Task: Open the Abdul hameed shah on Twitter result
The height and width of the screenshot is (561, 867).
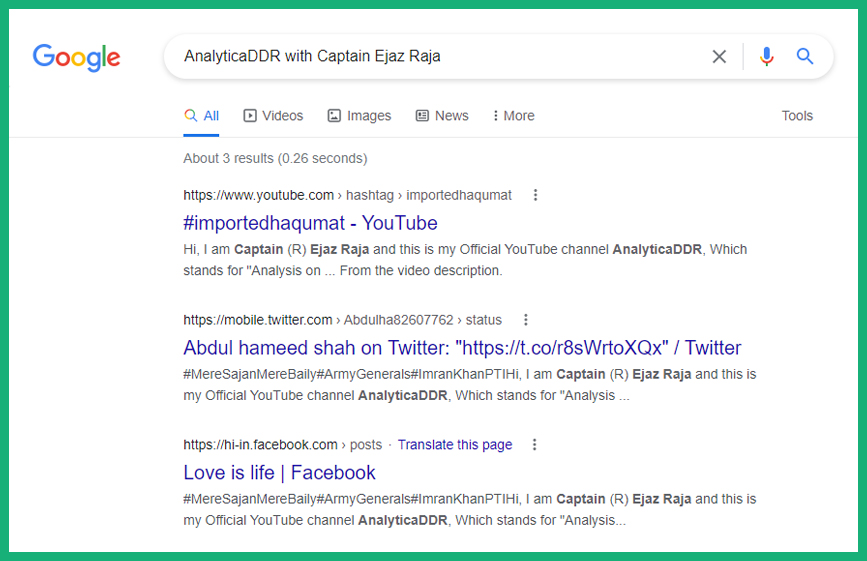Action: [462, 348]
